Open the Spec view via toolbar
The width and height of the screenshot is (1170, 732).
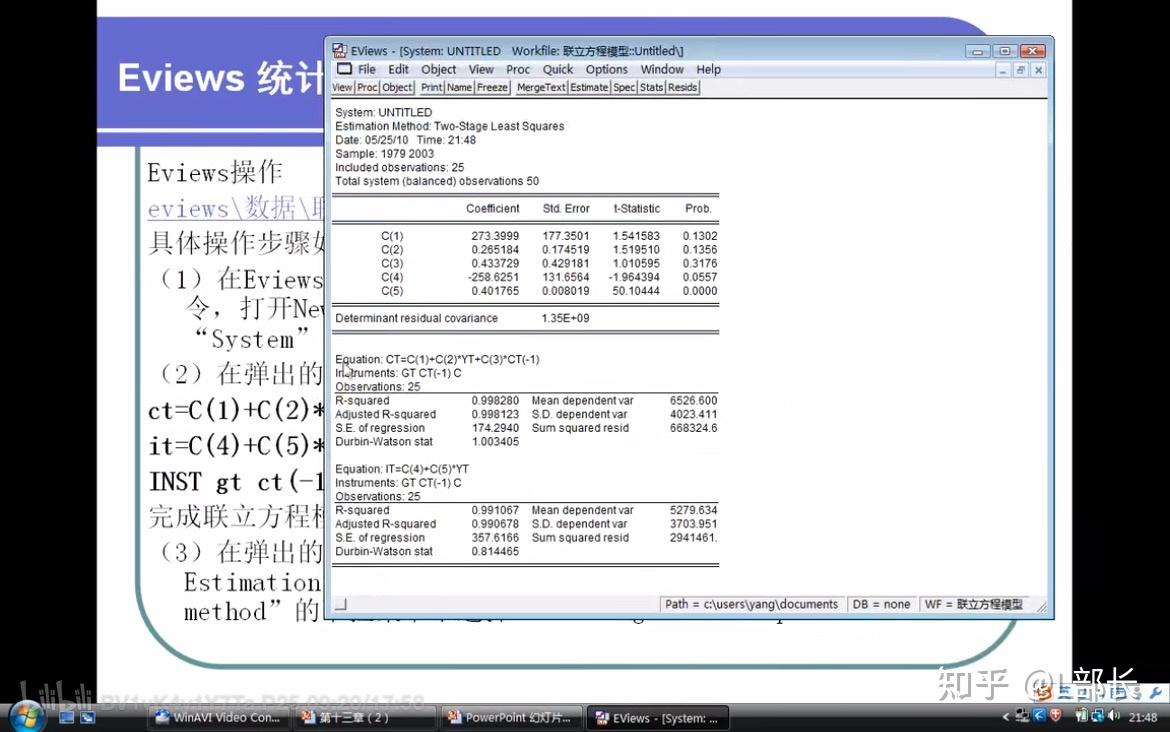tap(623, 87)
